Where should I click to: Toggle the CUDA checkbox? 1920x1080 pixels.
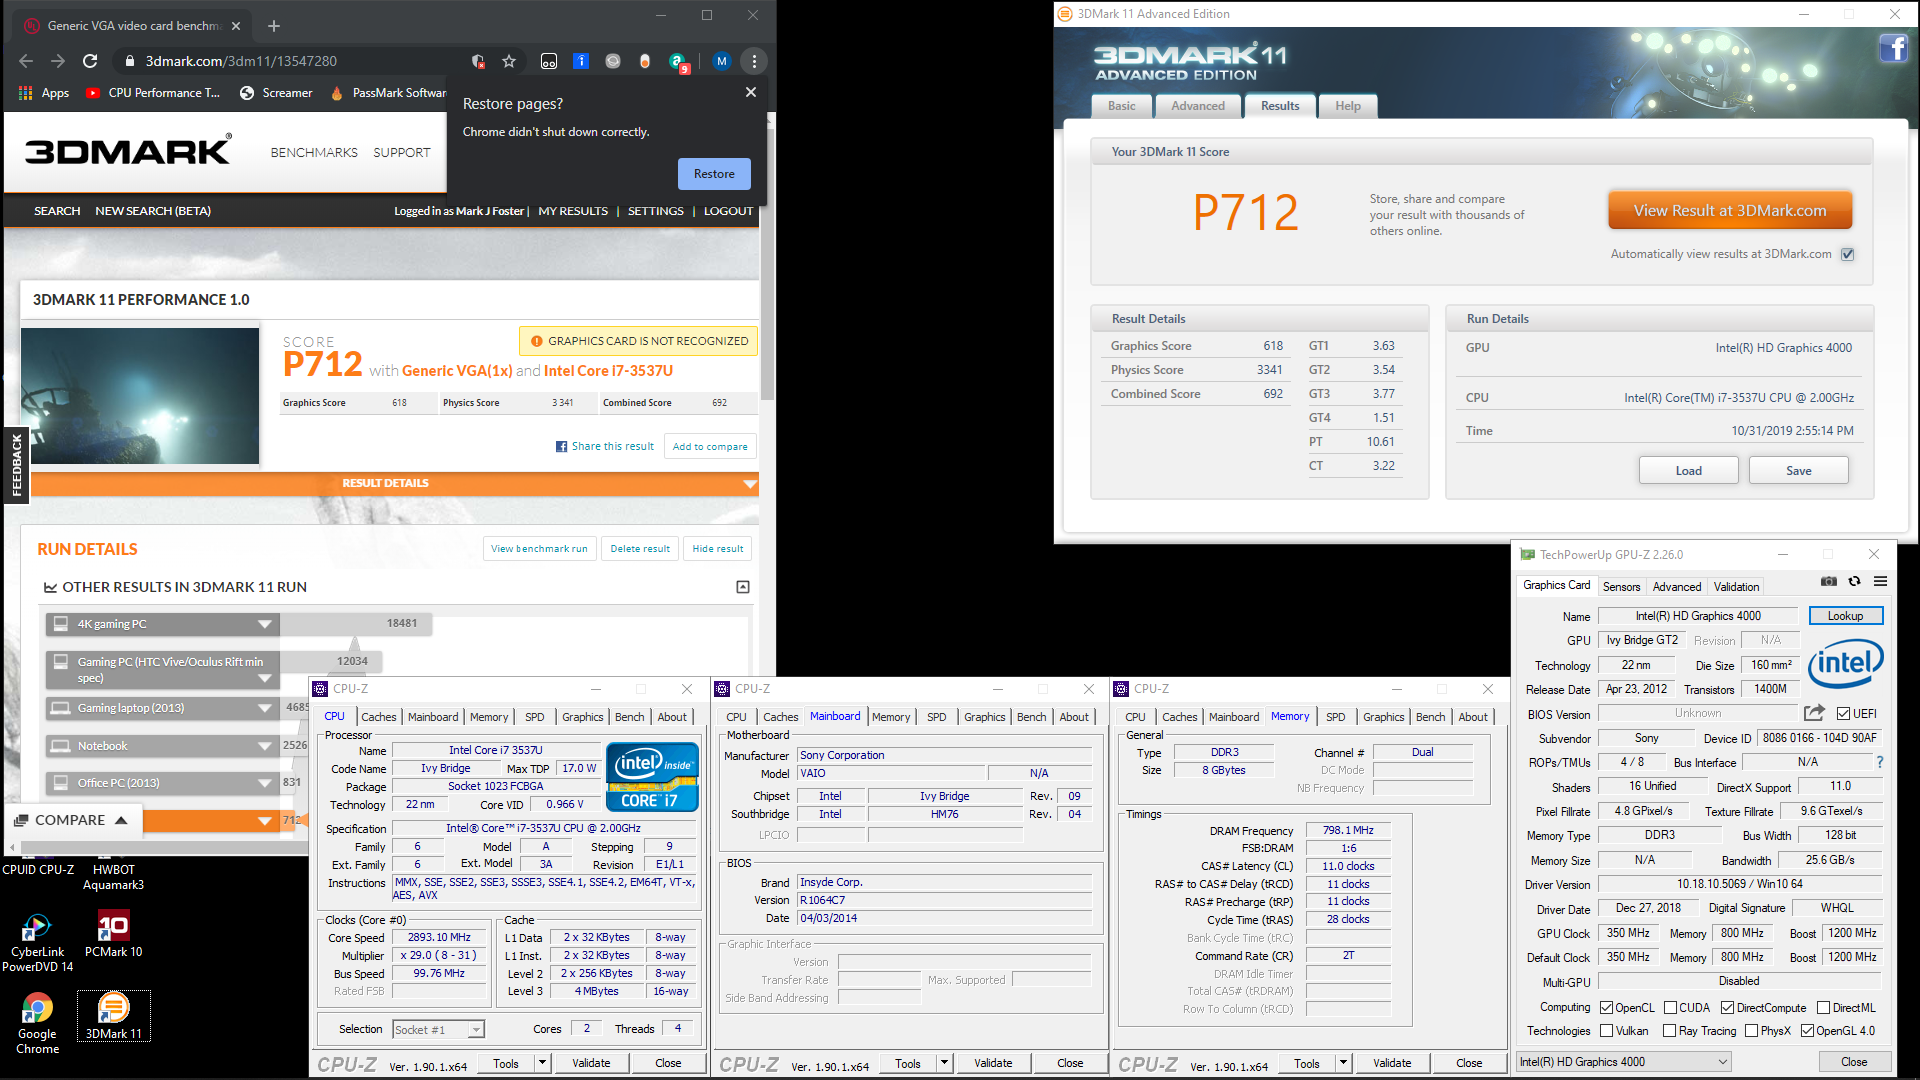tap(1670, 1007)
